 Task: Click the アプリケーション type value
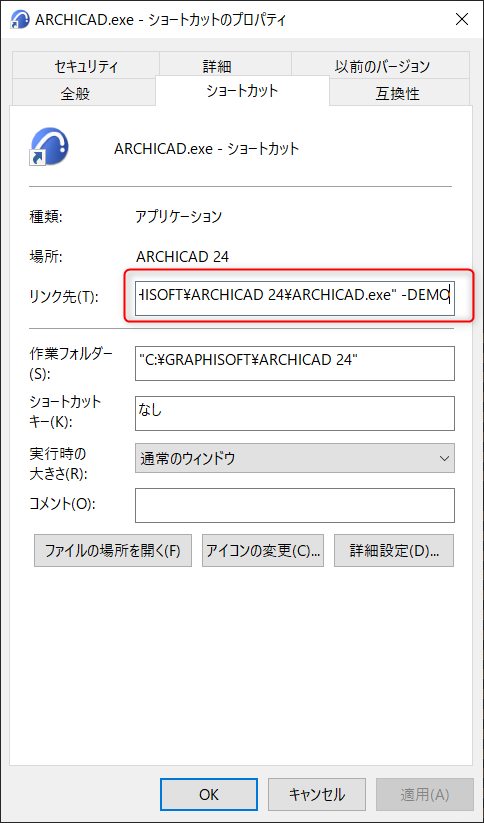(x=178, y=216)
